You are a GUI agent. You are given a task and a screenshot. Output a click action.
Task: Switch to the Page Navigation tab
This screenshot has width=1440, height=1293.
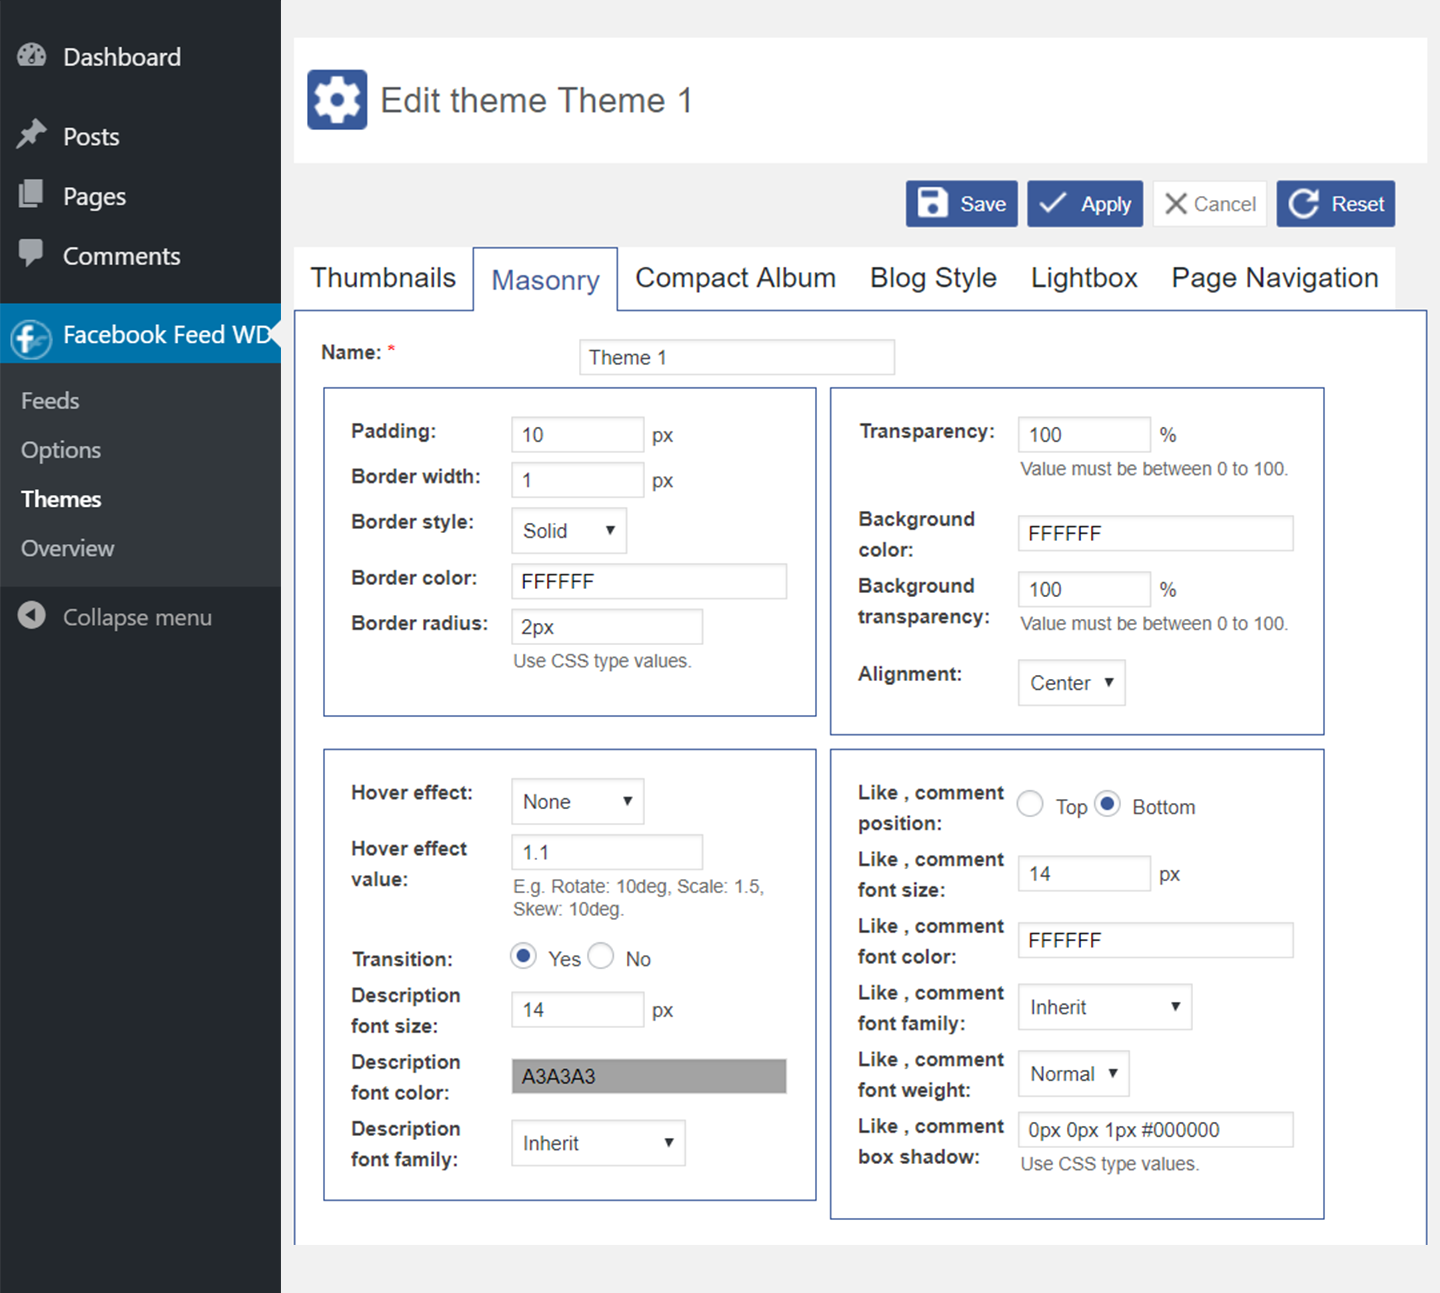coord(1275,278)
